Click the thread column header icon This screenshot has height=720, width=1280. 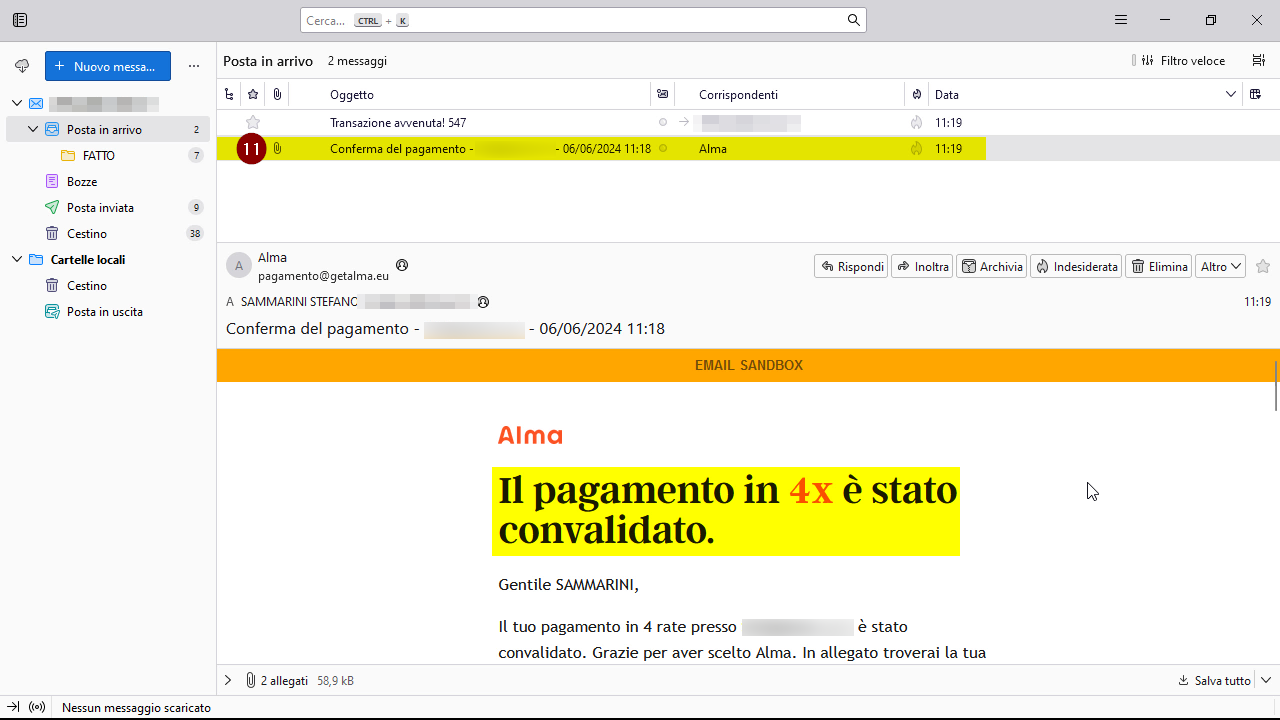coord(229,95)
